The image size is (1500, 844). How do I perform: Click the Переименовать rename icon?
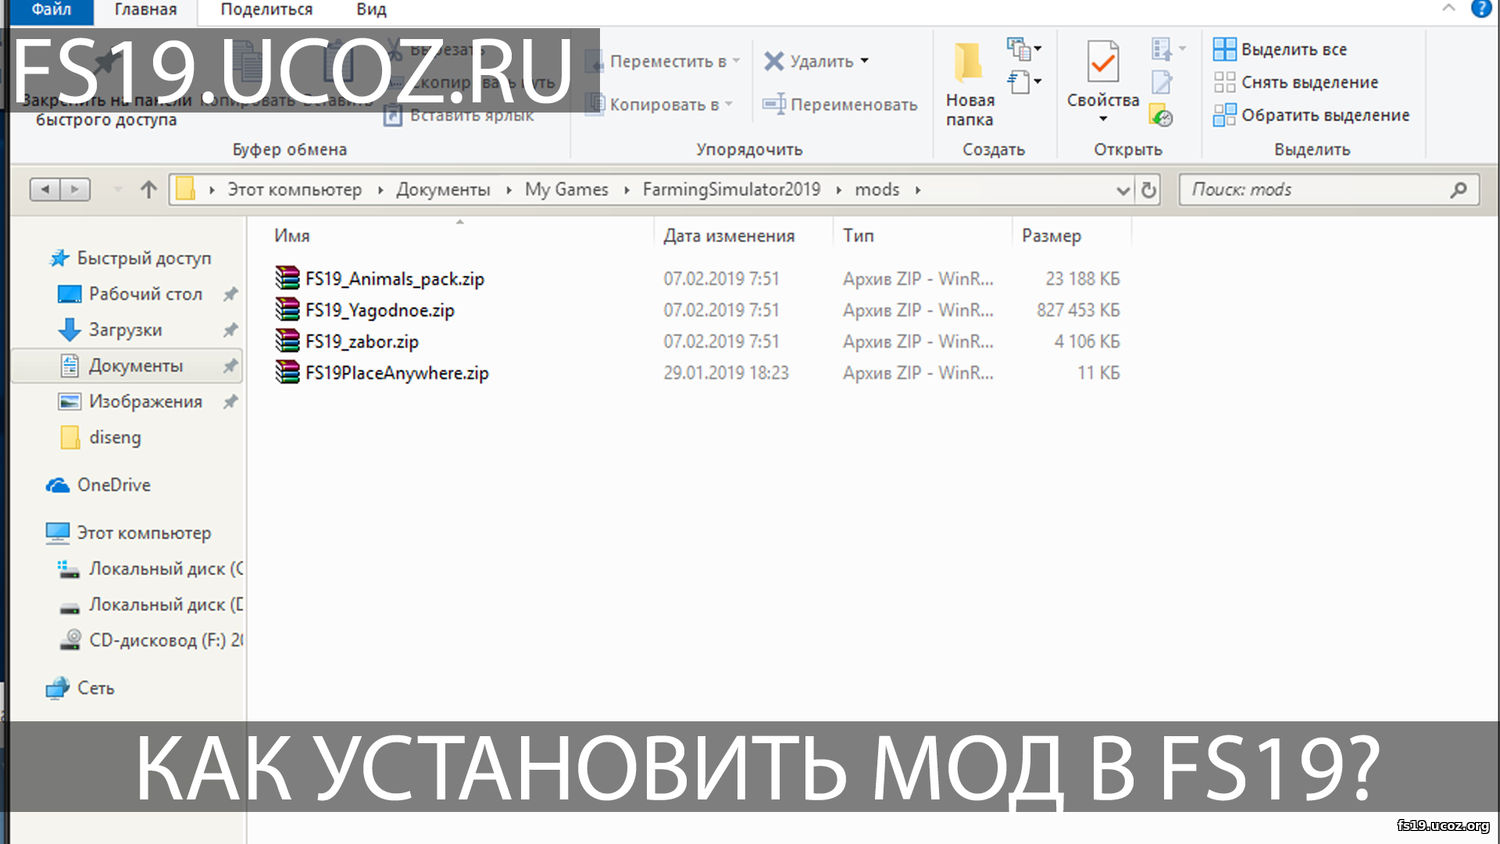point(774,104)
